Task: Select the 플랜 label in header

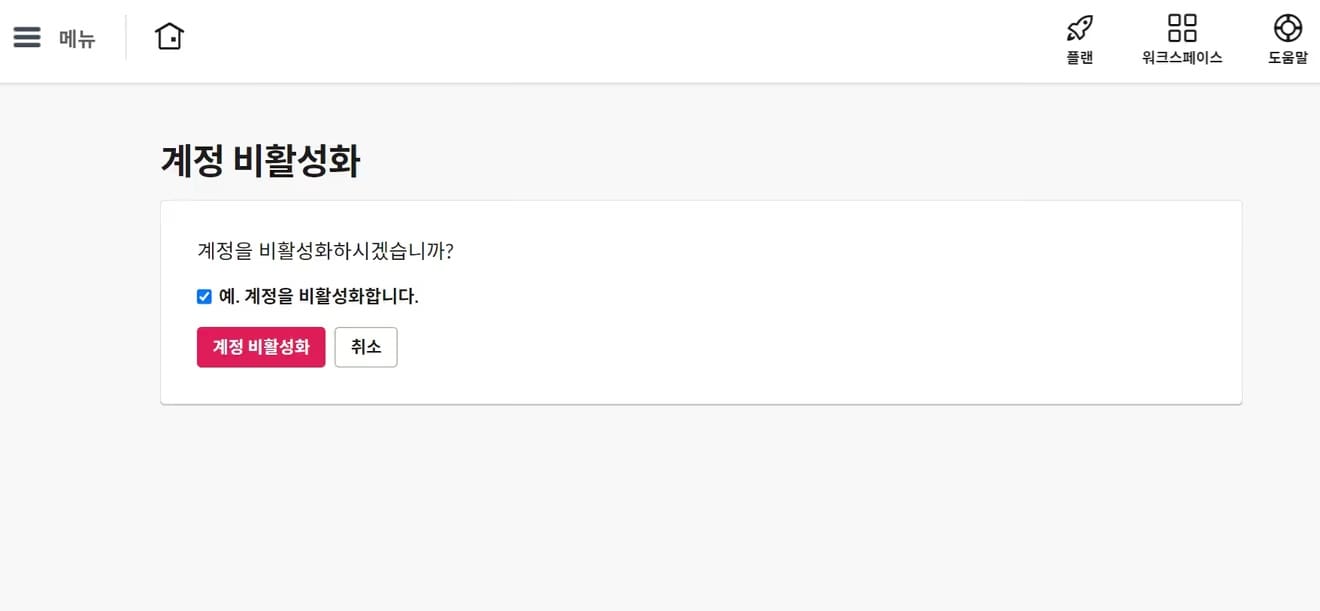Action: [1080, 58]
